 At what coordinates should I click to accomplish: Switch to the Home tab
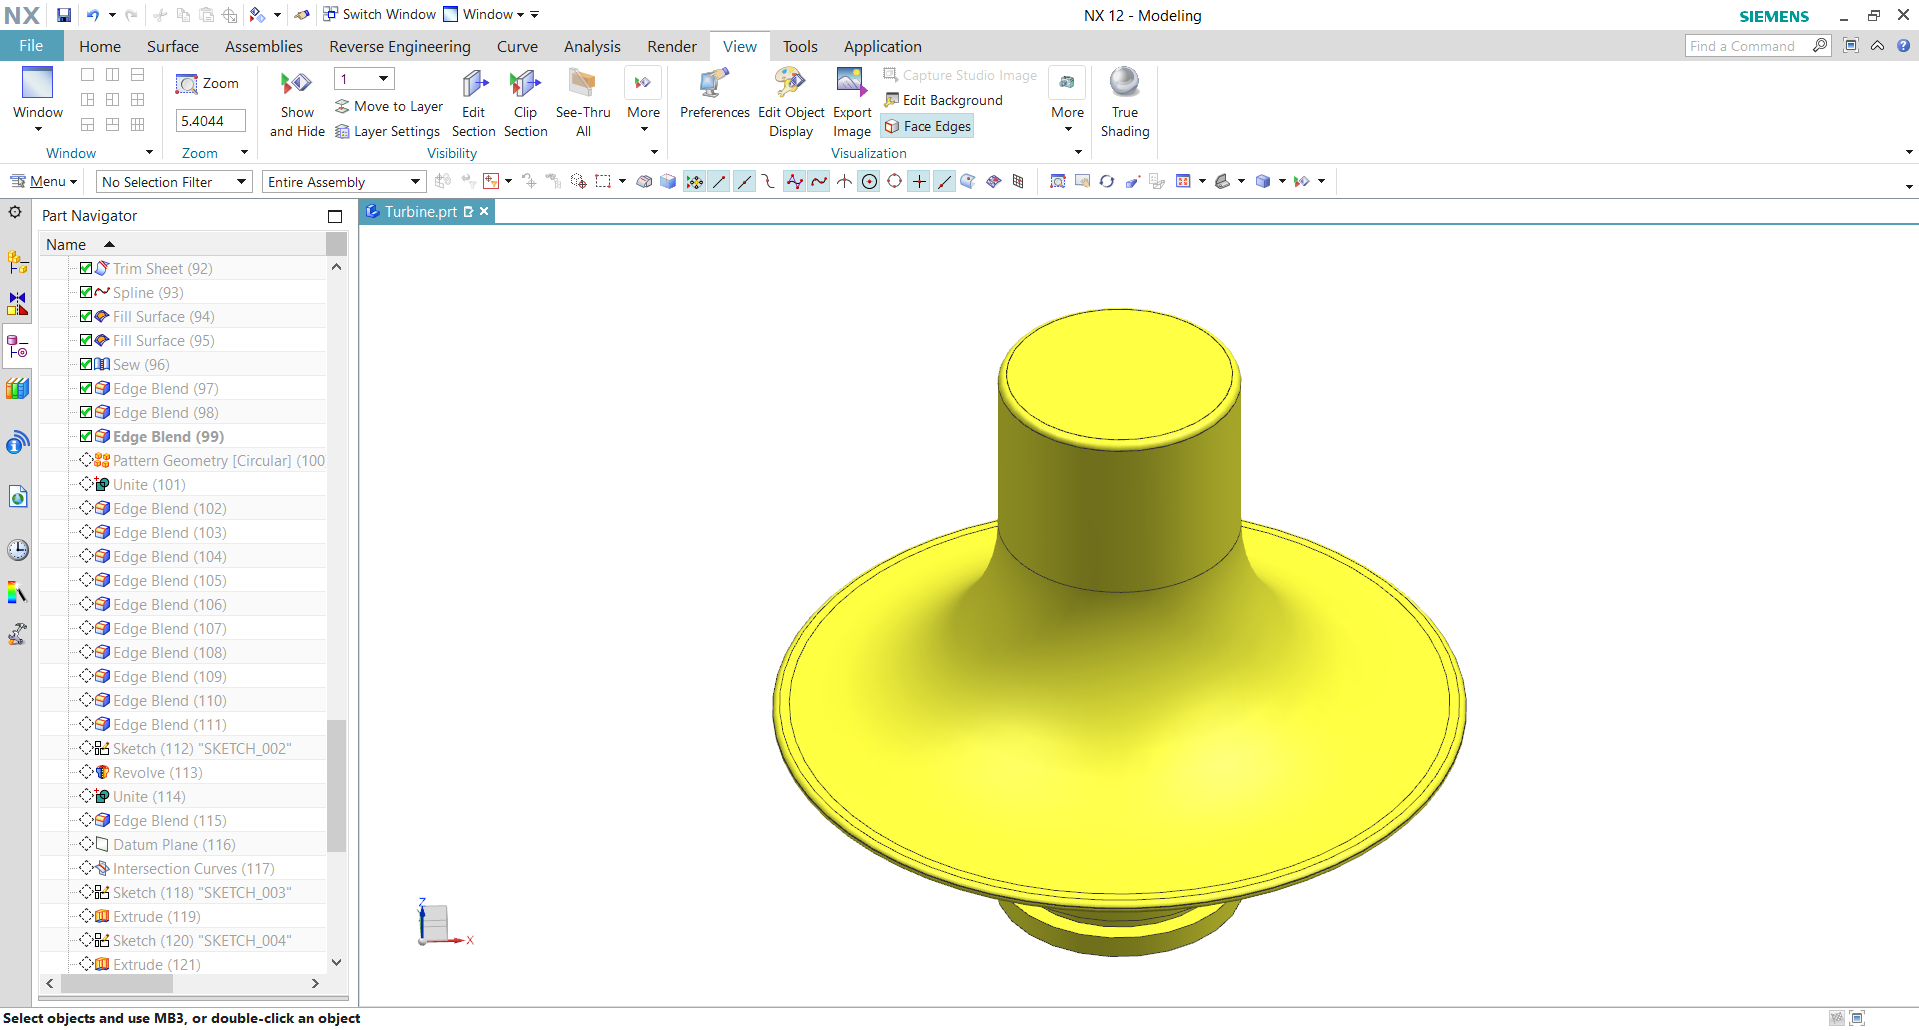100,46
